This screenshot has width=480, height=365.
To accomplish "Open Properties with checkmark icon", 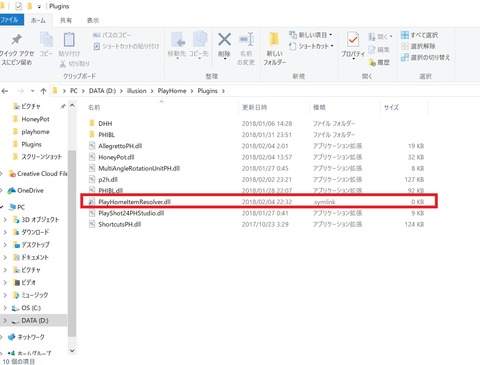I will [x=353, y=40].
